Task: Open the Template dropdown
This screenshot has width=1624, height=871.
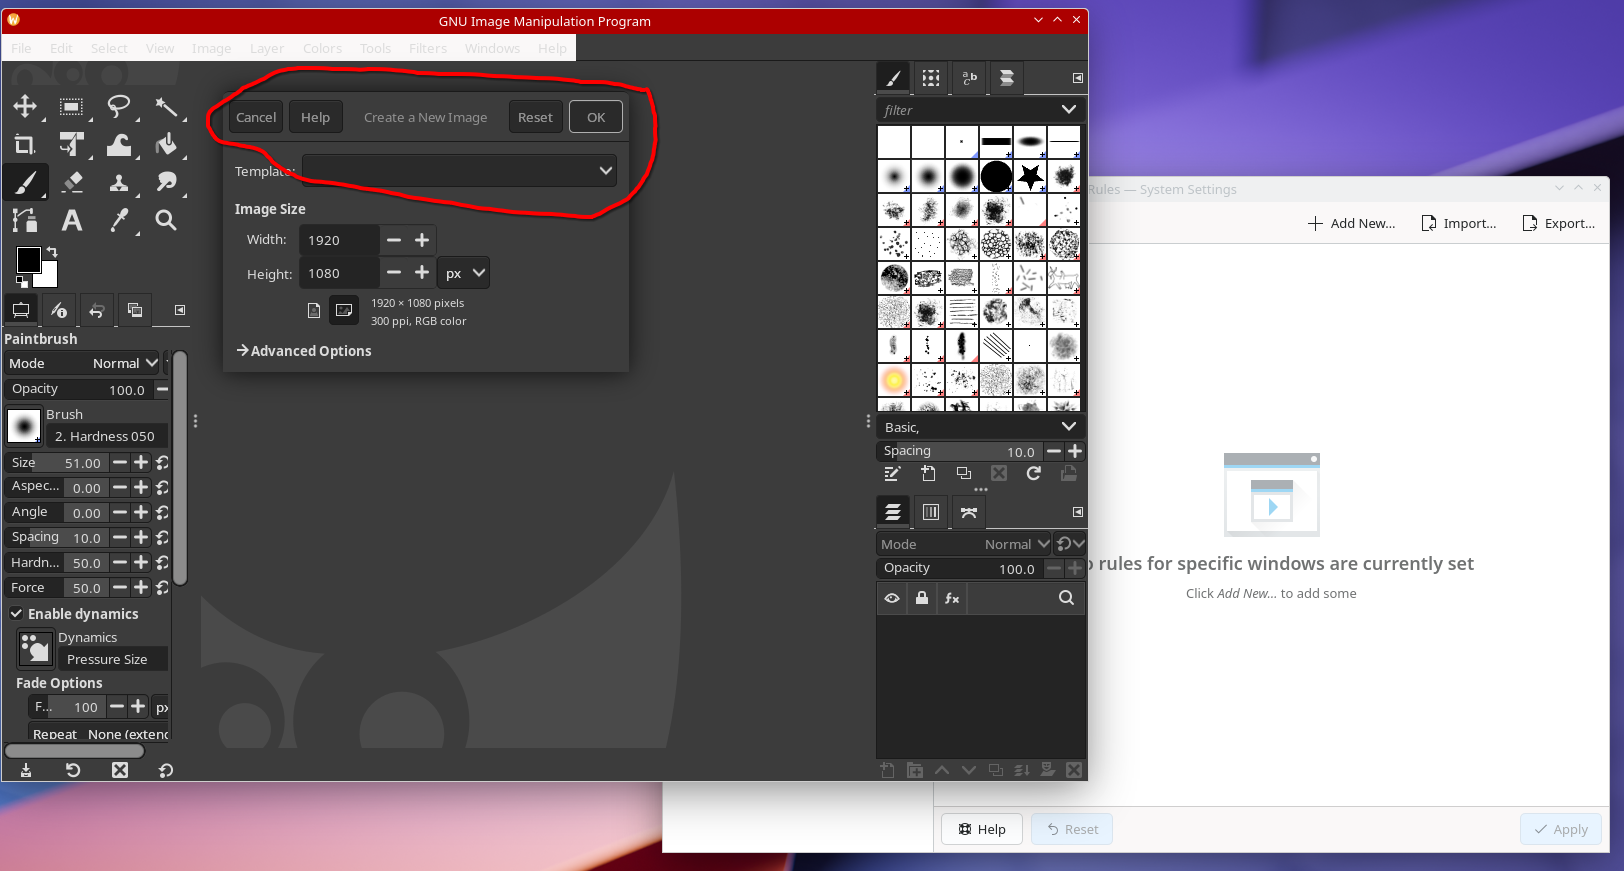Action: 459,171
